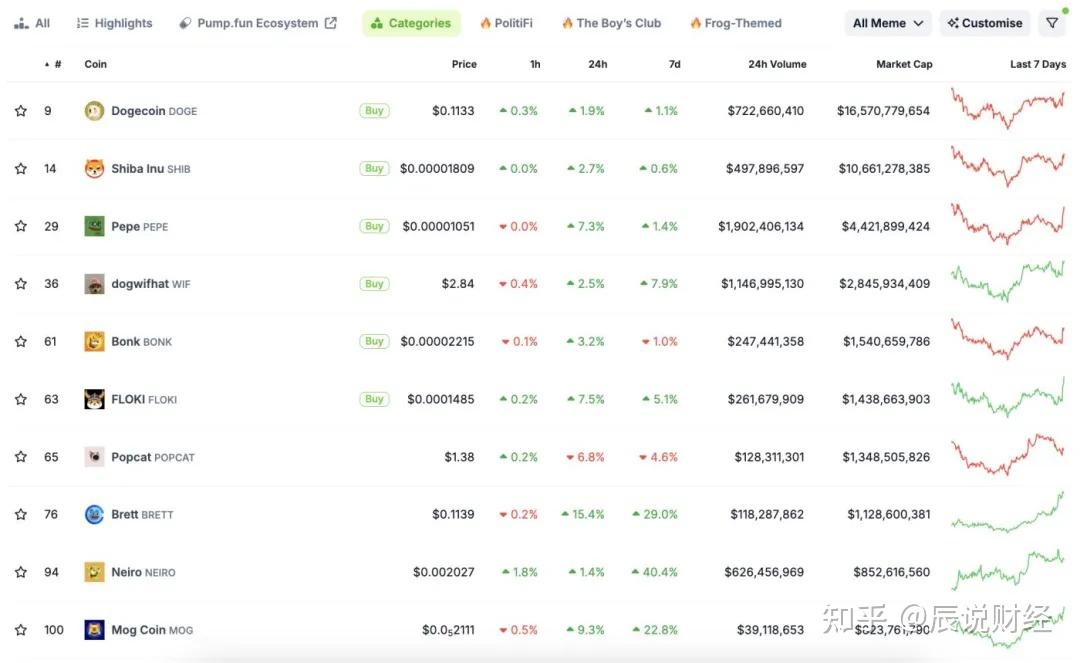Sort by 7d change column
Screen dimensions: 1080x663
(x=674, y=64)
